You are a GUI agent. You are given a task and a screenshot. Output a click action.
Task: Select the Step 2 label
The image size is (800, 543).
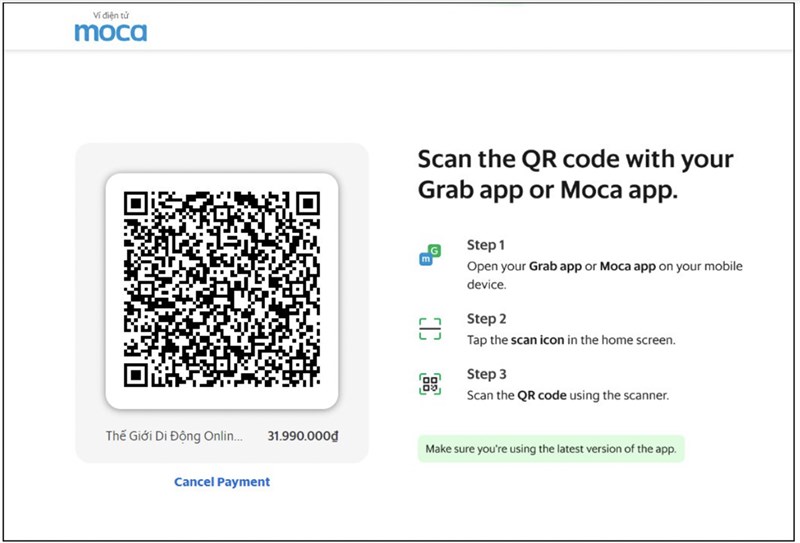click(x=486, y=319)
